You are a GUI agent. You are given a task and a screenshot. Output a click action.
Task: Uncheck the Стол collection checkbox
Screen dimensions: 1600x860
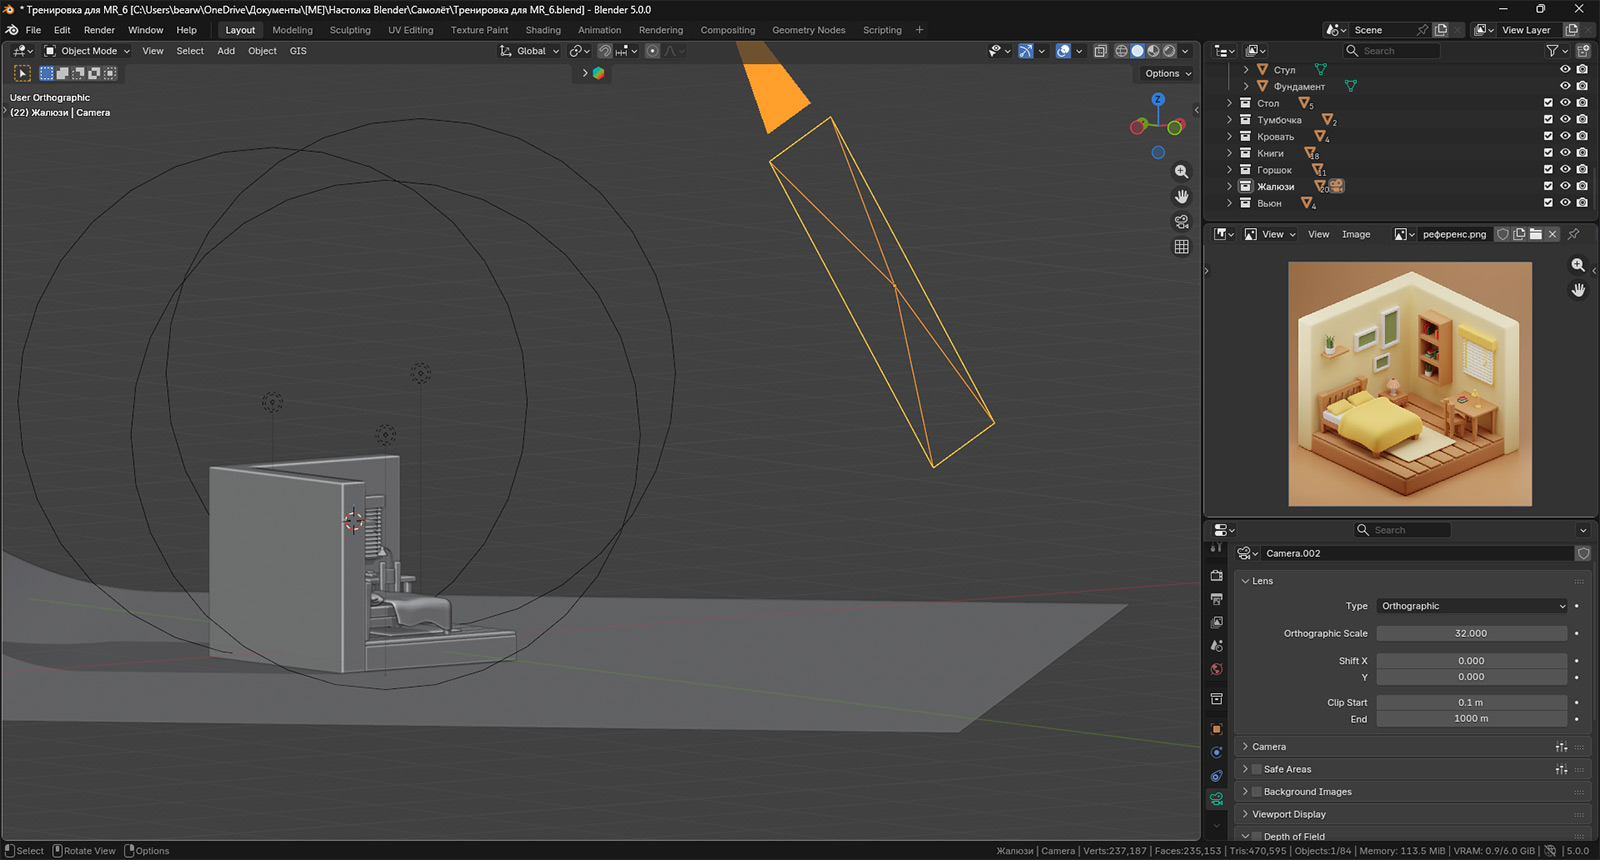(1548, 103)
